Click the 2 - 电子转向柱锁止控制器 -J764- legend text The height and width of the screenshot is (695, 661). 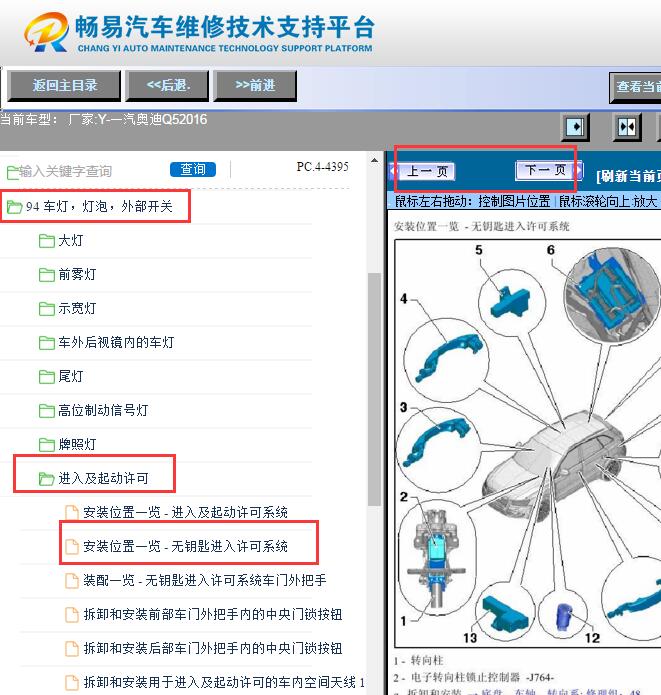[x=473, y=678]
